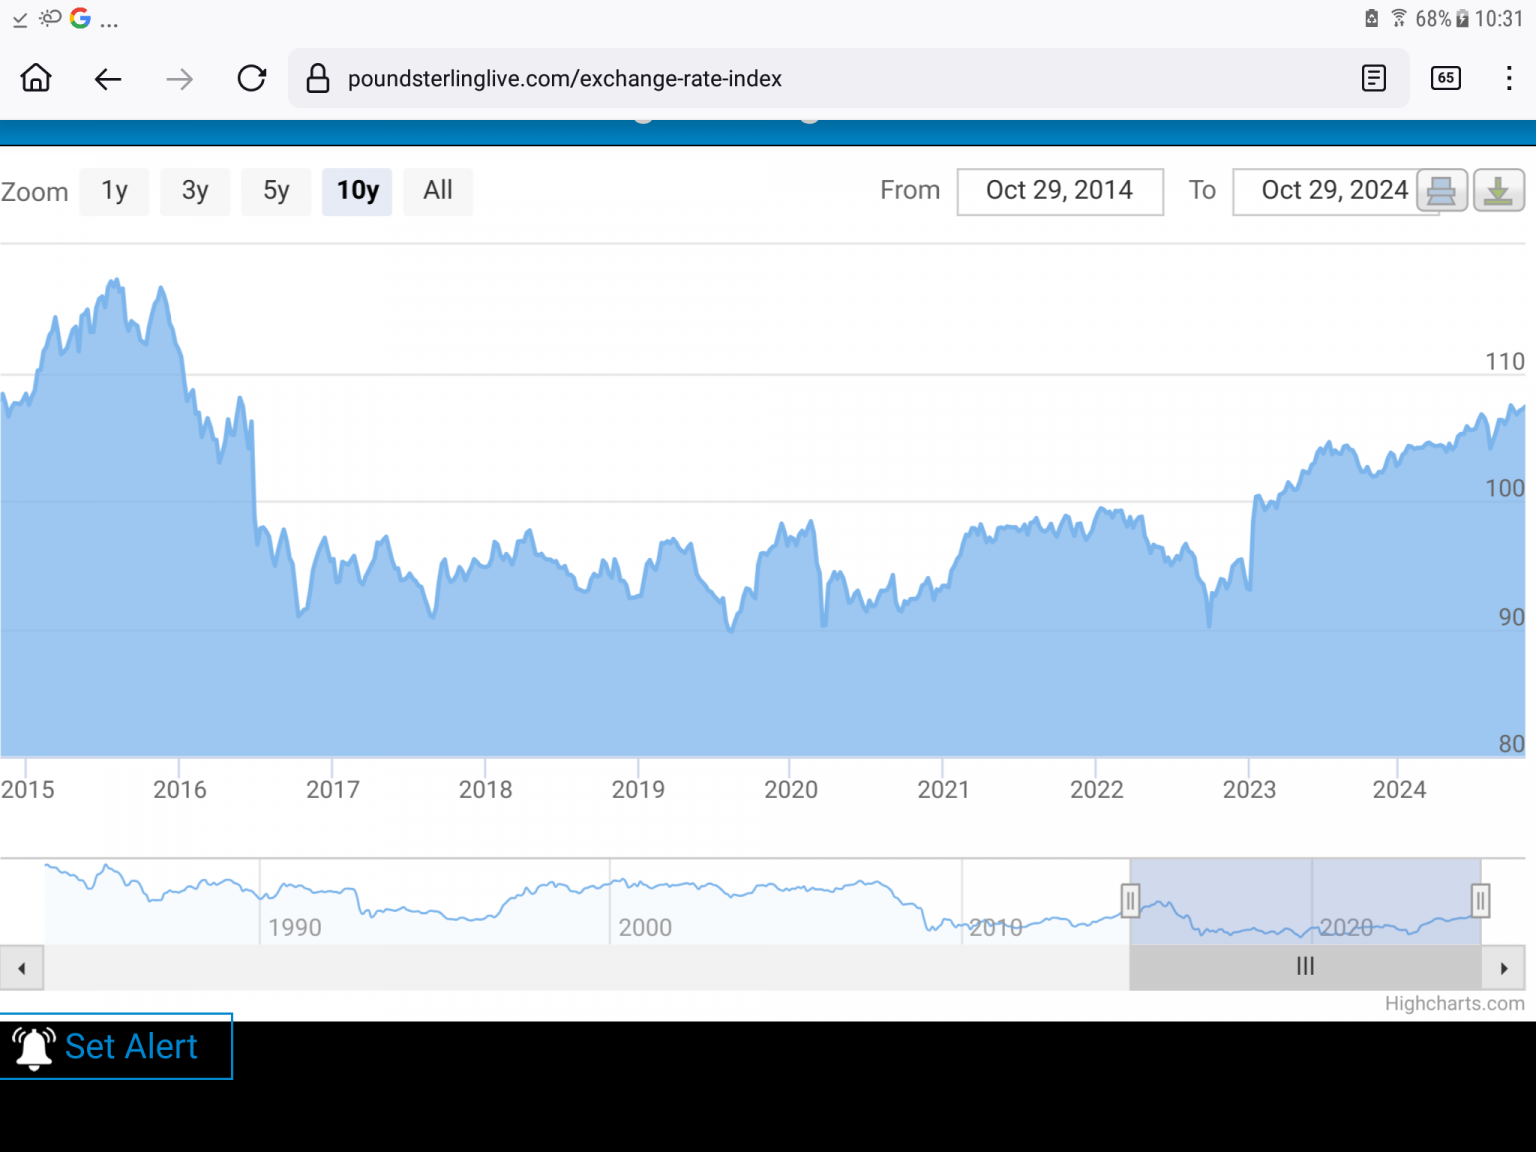
Task: Open the Highcharts.com credit link
Action: pyautogui.click(x=1454, y=1004)
